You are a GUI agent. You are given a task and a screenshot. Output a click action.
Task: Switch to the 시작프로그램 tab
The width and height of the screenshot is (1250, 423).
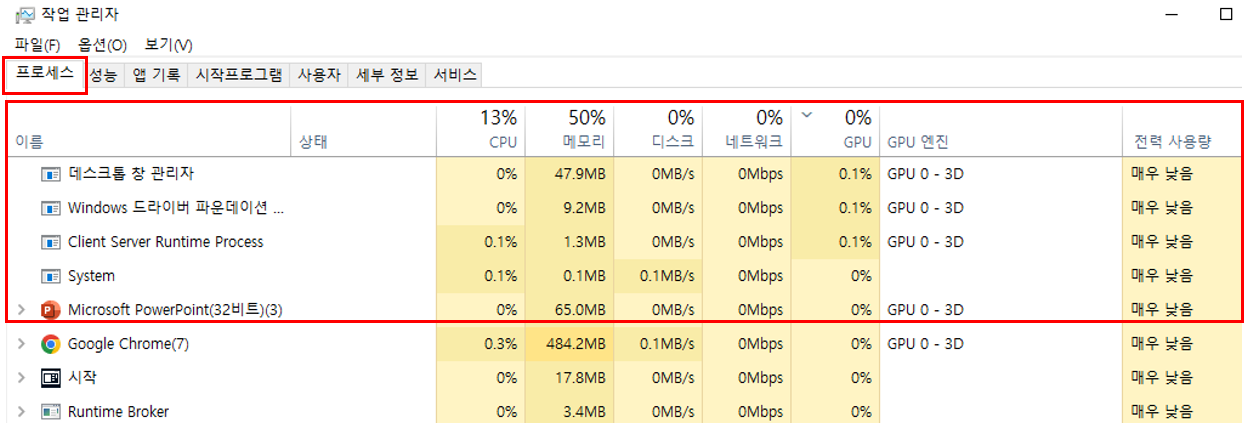click(239, 75)
